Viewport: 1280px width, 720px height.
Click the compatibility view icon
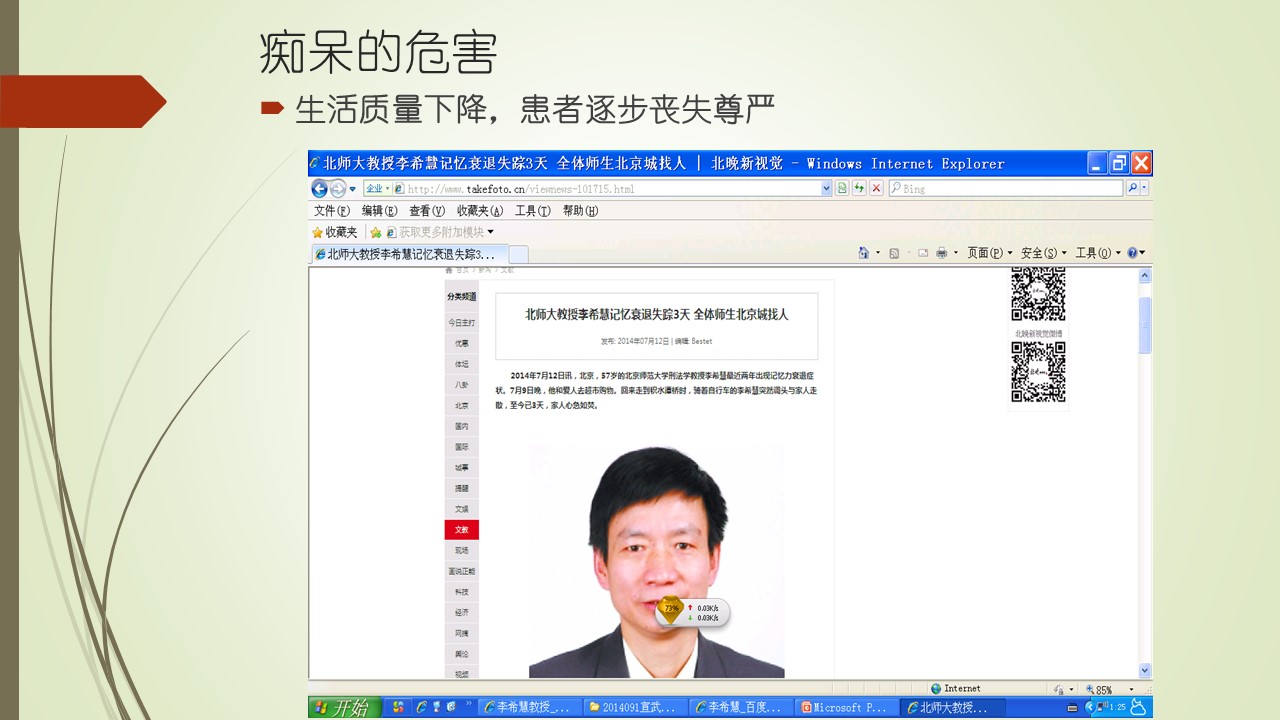(842, 188)
